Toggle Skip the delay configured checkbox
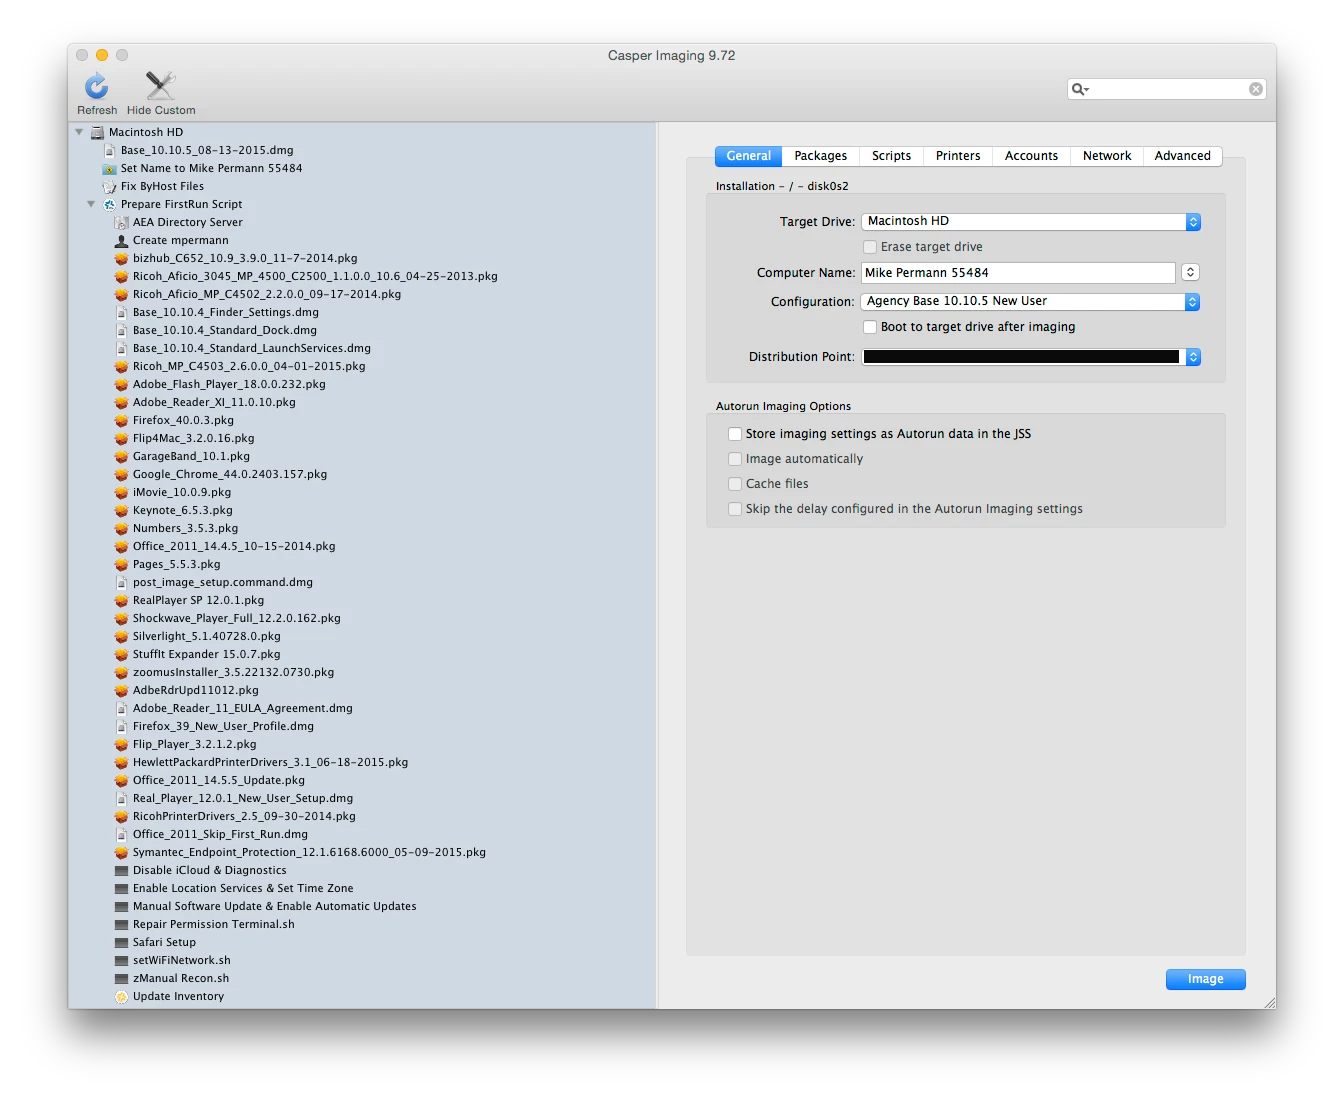The image size is (1344, 1101). coord(735,509)
